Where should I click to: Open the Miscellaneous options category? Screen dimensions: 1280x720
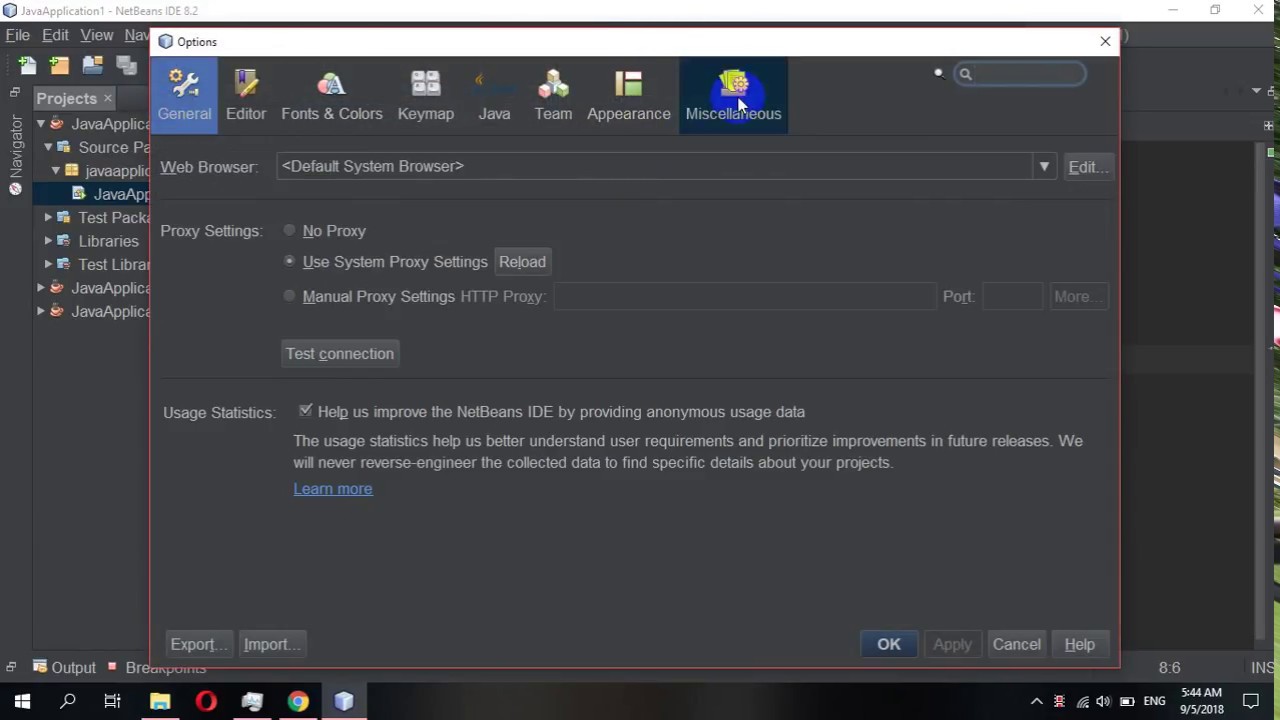click(x=733, y=96)
